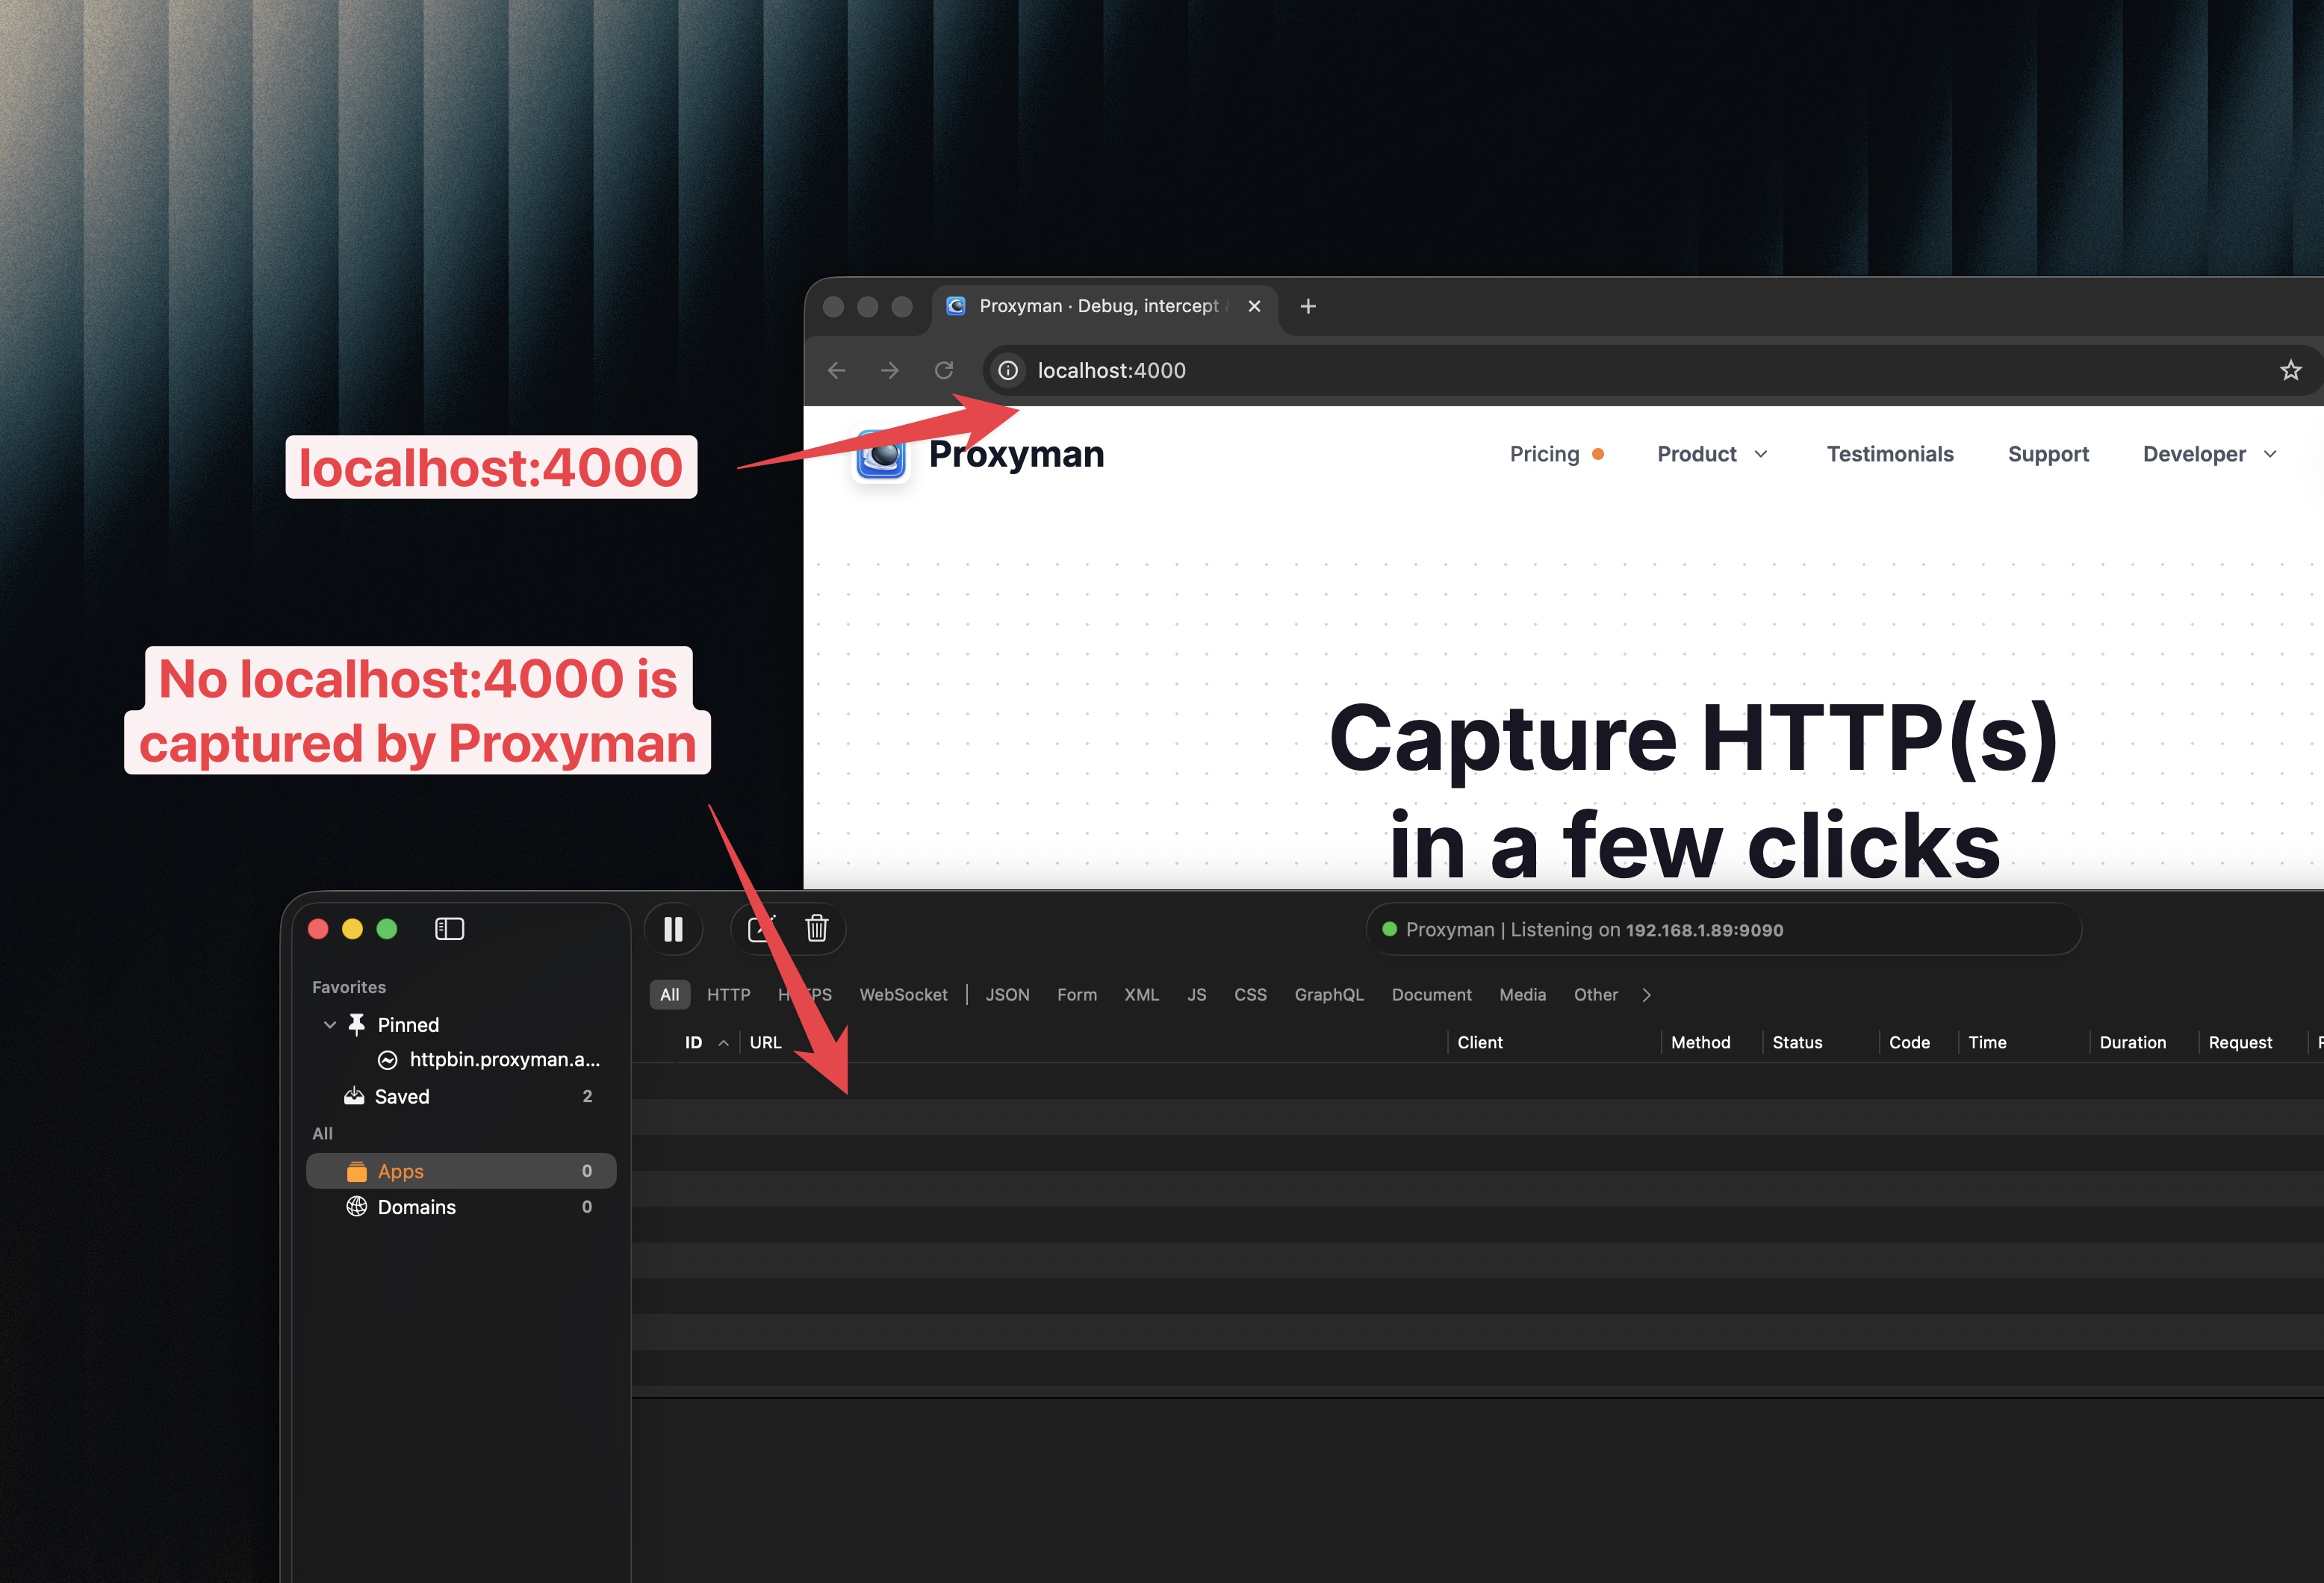Toggle the GraphQL content filter

(1329, 994)
